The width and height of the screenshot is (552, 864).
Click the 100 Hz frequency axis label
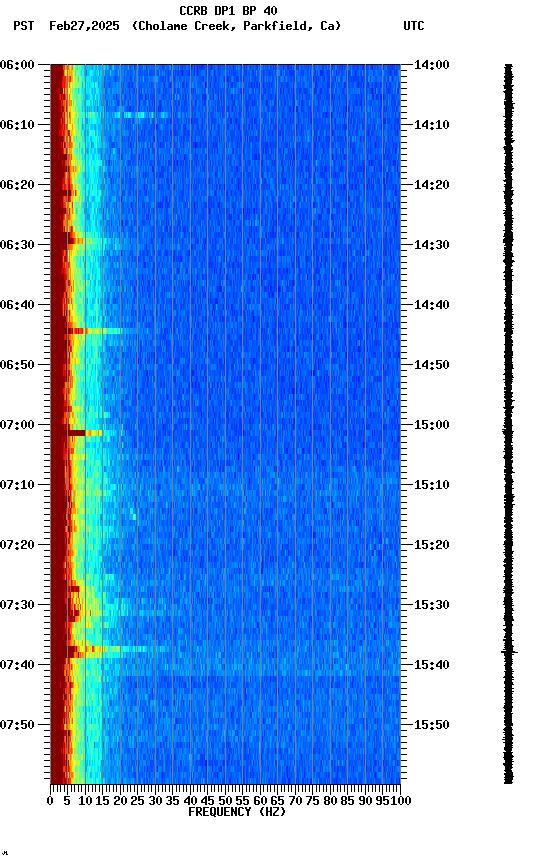click(401, 801)
